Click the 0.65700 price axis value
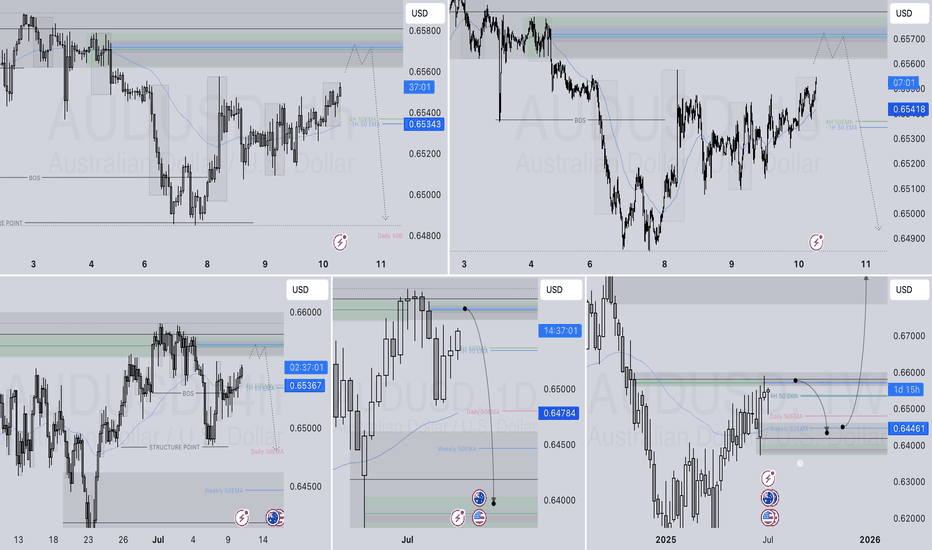This screenshot has height=550, width=932. click(x=909, y=39)
